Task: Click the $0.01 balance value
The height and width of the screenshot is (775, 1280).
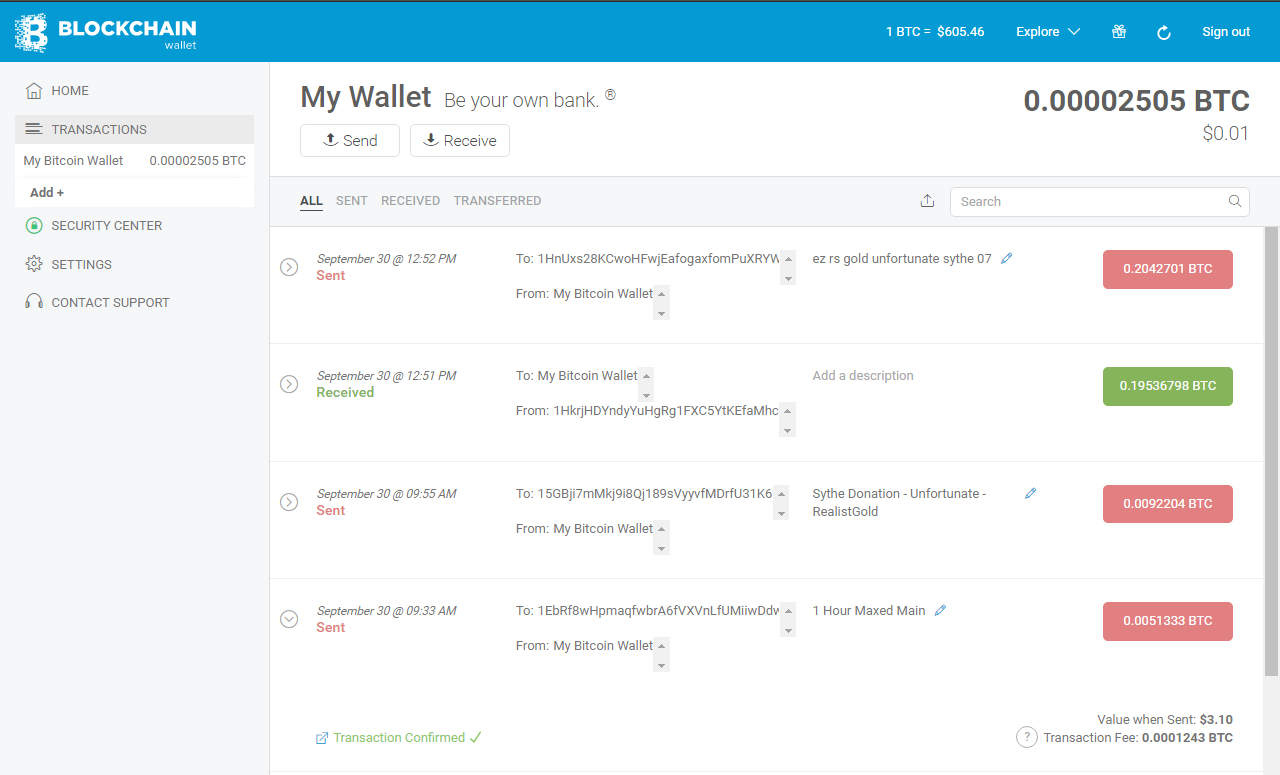Action: pyautogui.click(x=1226, y=133)
